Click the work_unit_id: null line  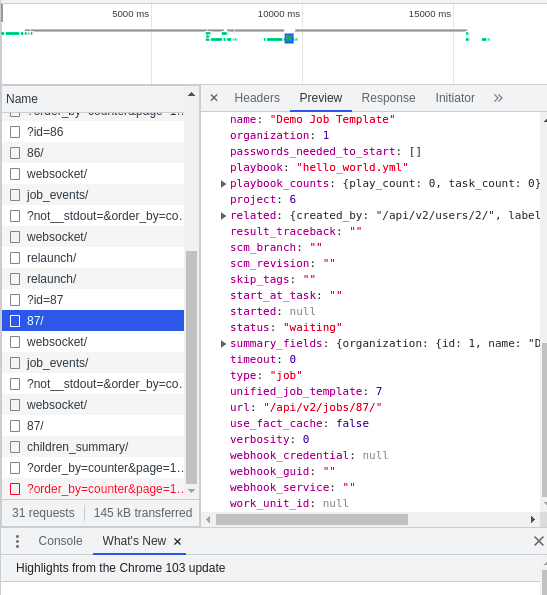click(x=289, y=504)
